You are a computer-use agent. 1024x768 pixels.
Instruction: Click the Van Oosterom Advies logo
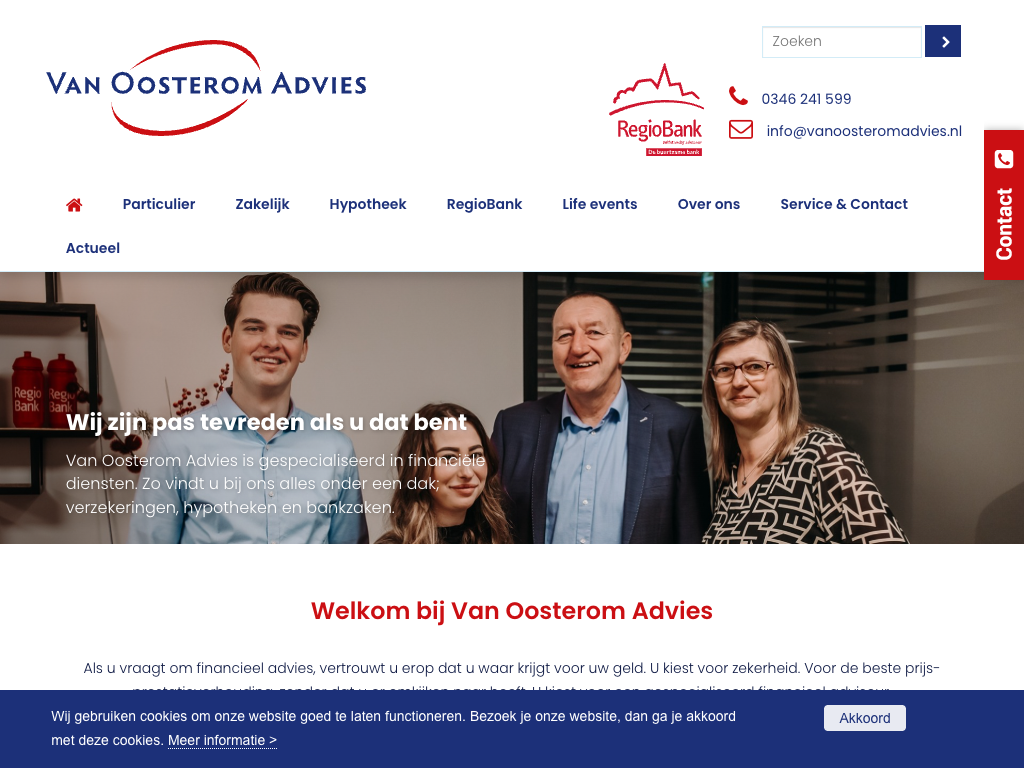click(x=206, y=88)
